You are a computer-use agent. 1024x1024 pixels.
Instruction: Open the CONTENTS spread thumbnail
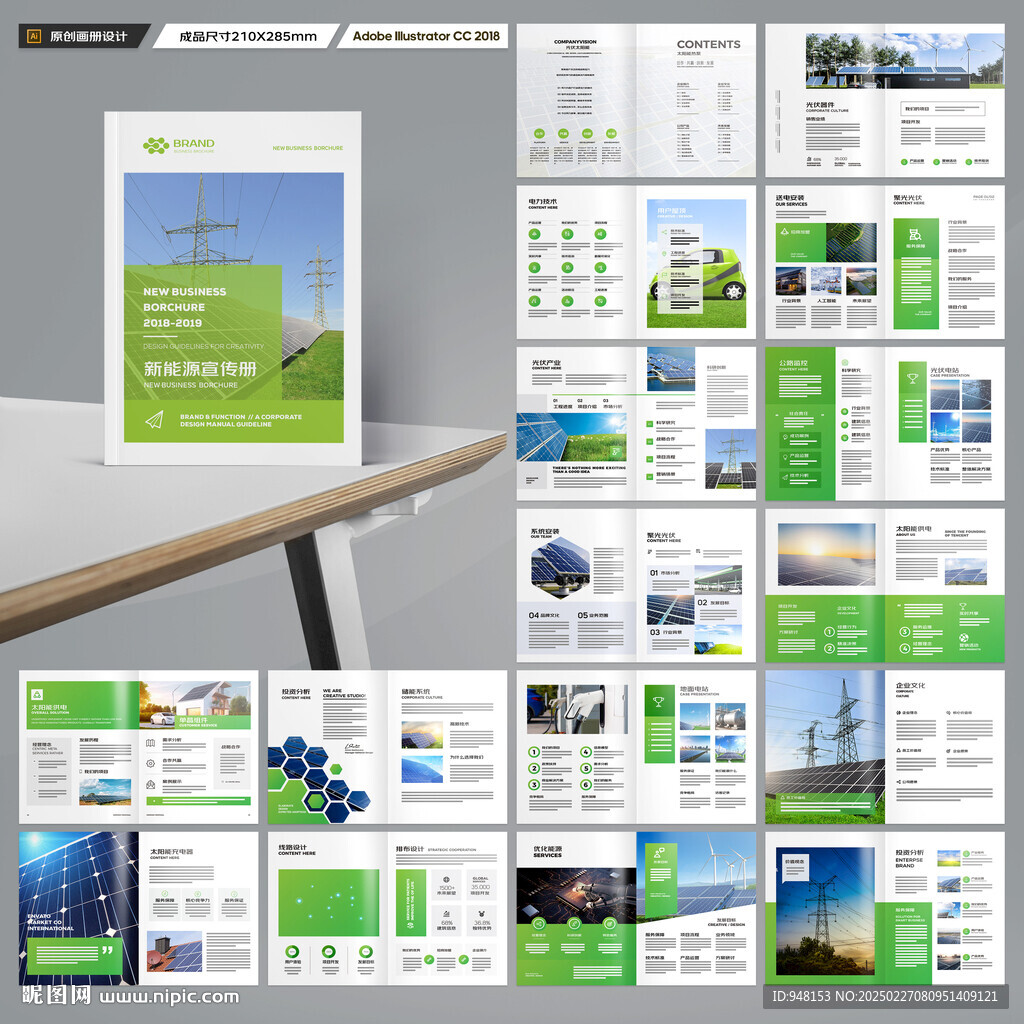(x=636, y=101)
